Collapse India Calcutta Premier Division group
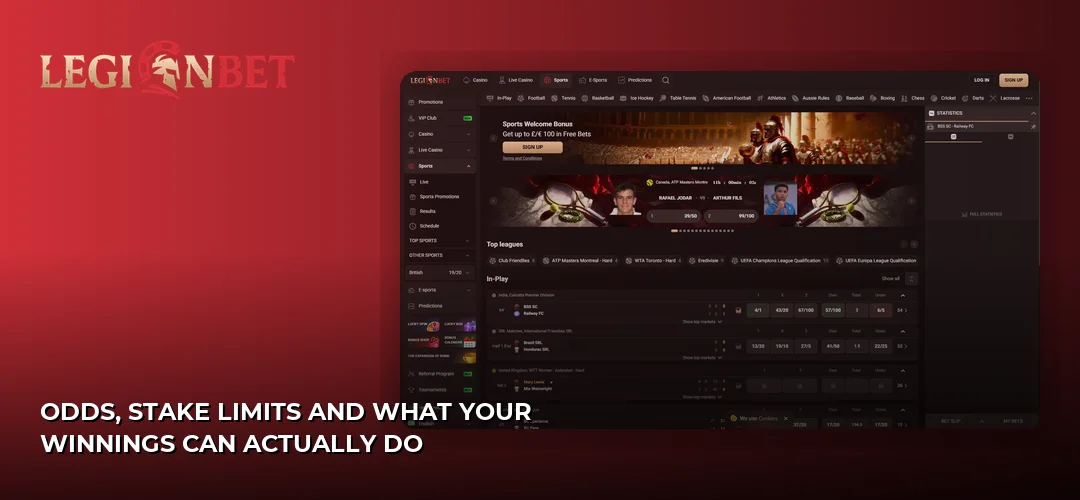 [x=903, y=295]
